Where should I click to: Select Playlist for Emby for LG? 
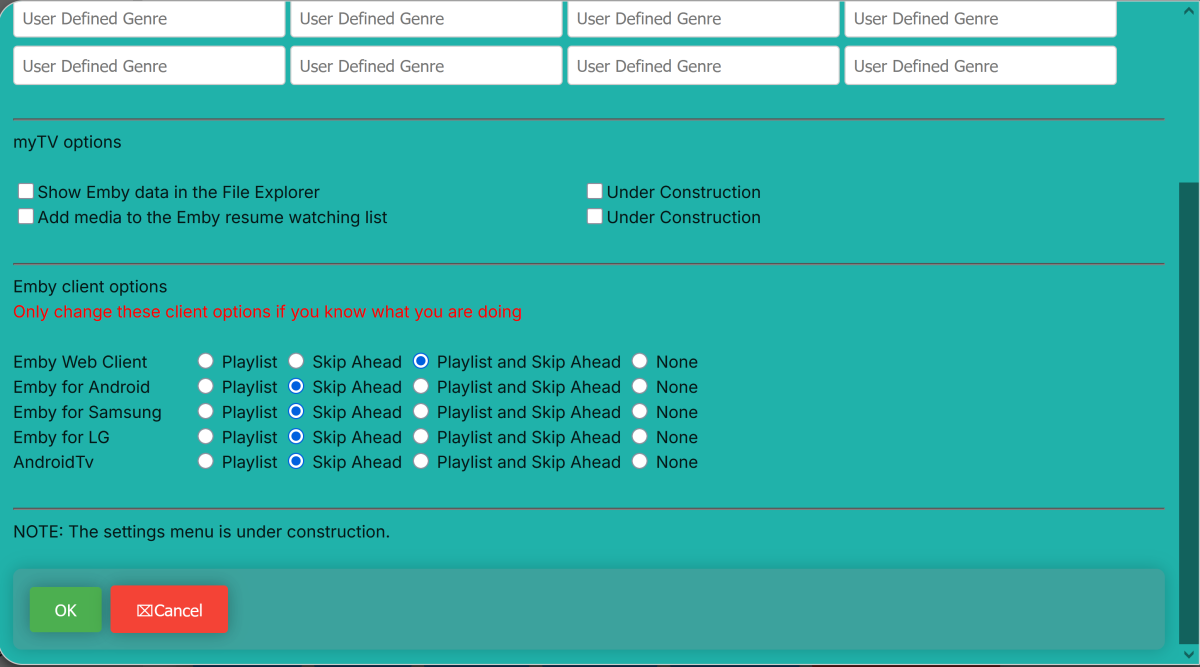pos(206,436)
